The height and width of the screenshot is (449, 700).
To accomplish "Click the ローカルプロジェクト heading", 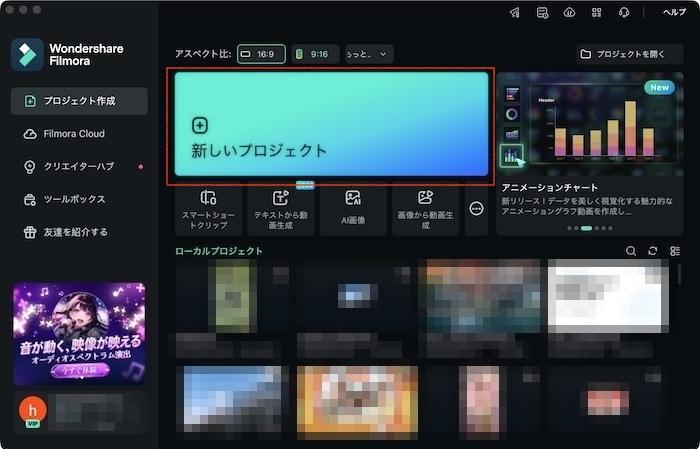I will click(x=219, y=251).
